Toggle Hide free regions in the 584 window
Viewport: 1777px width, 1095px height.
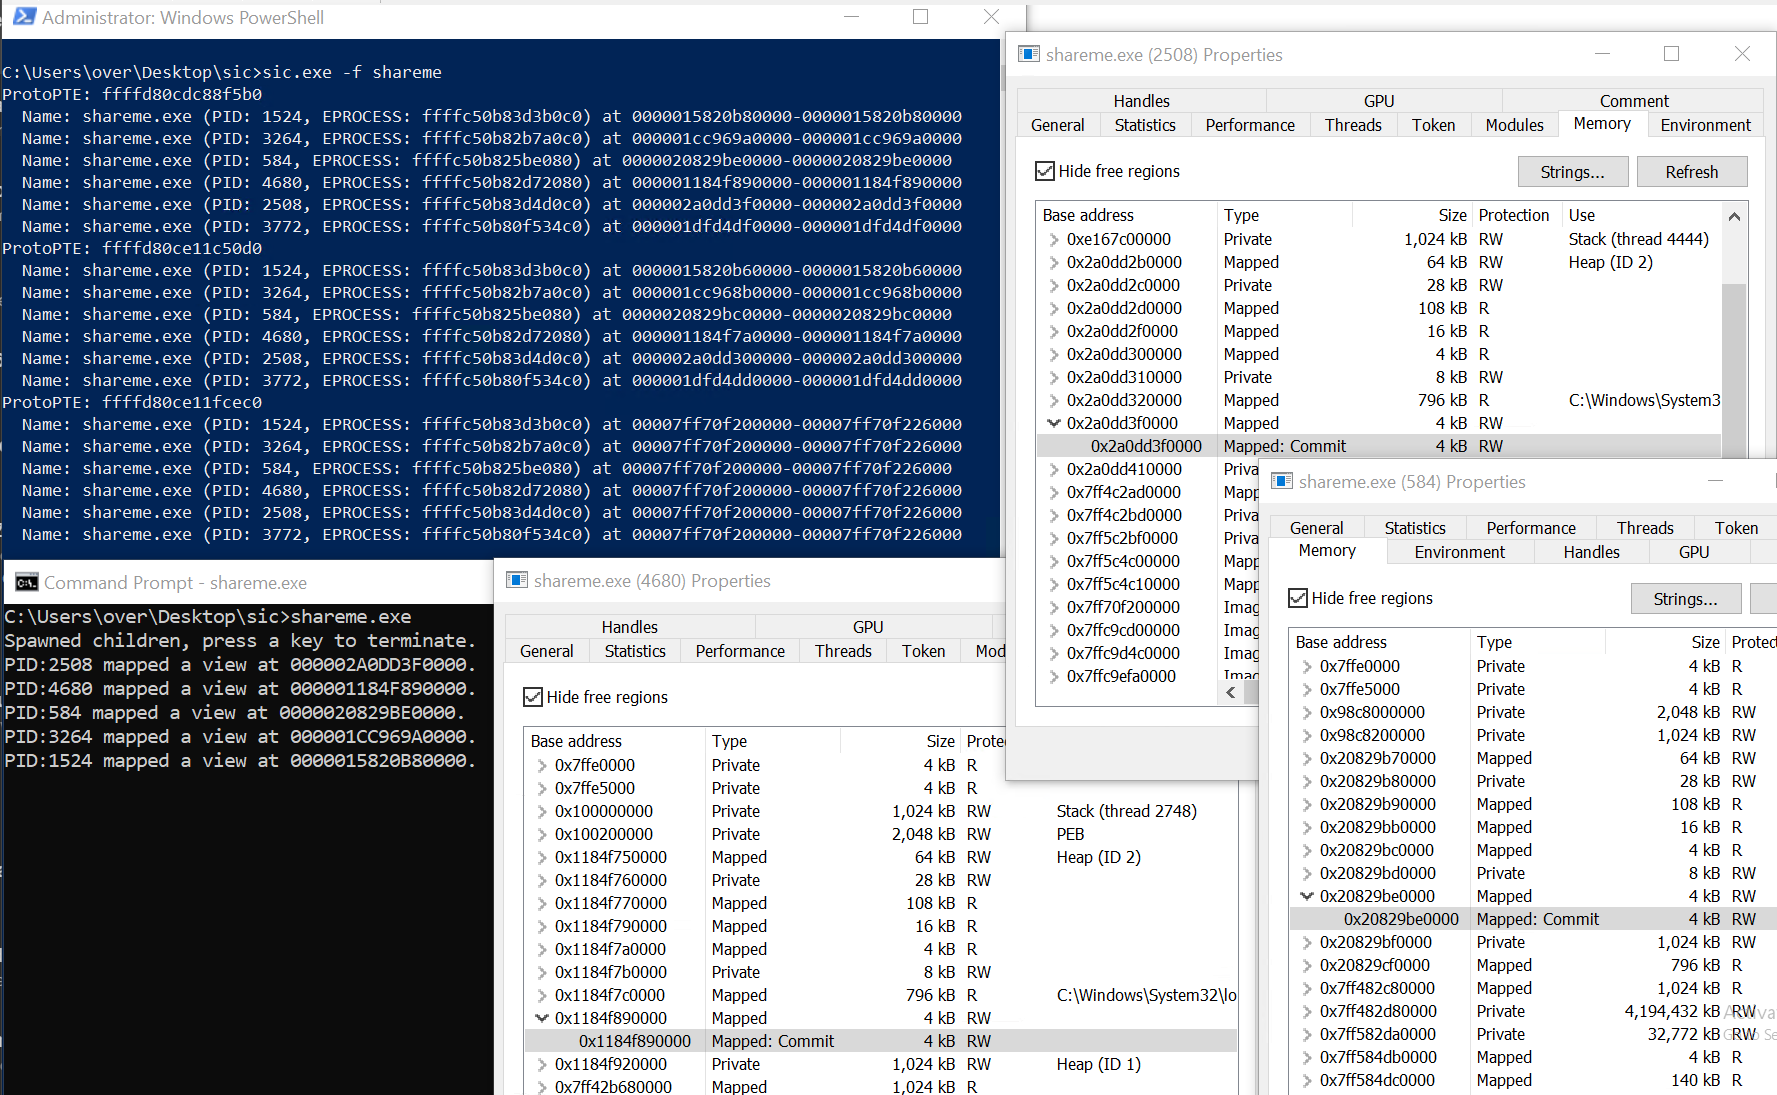(1298, 598)
